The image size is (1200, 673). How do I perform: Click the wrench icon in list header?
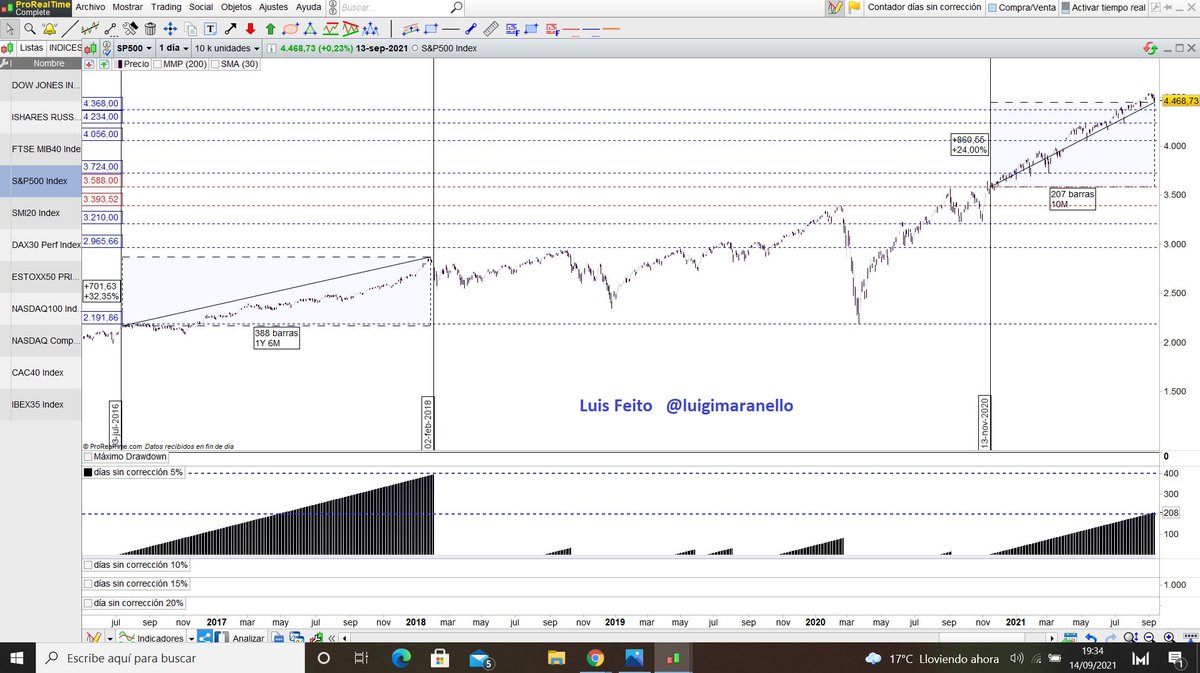click(x=7, y=64)
